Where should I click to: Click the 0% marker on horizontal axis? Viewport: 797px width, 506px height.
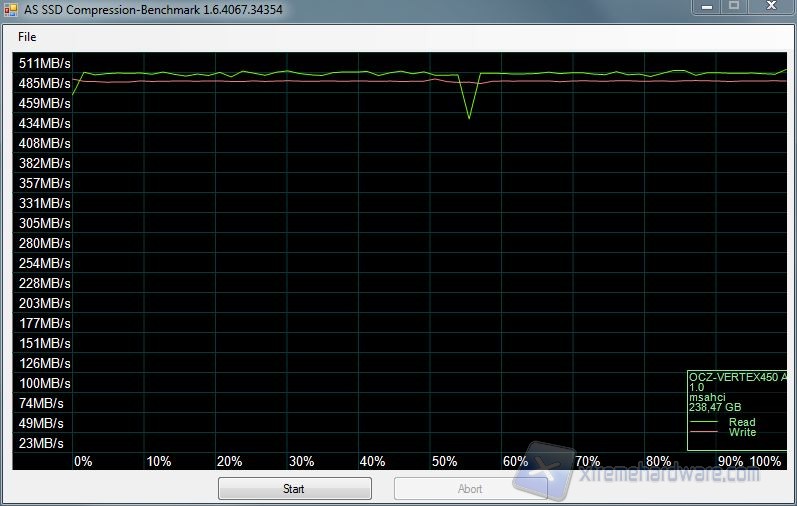click(83, 461)
